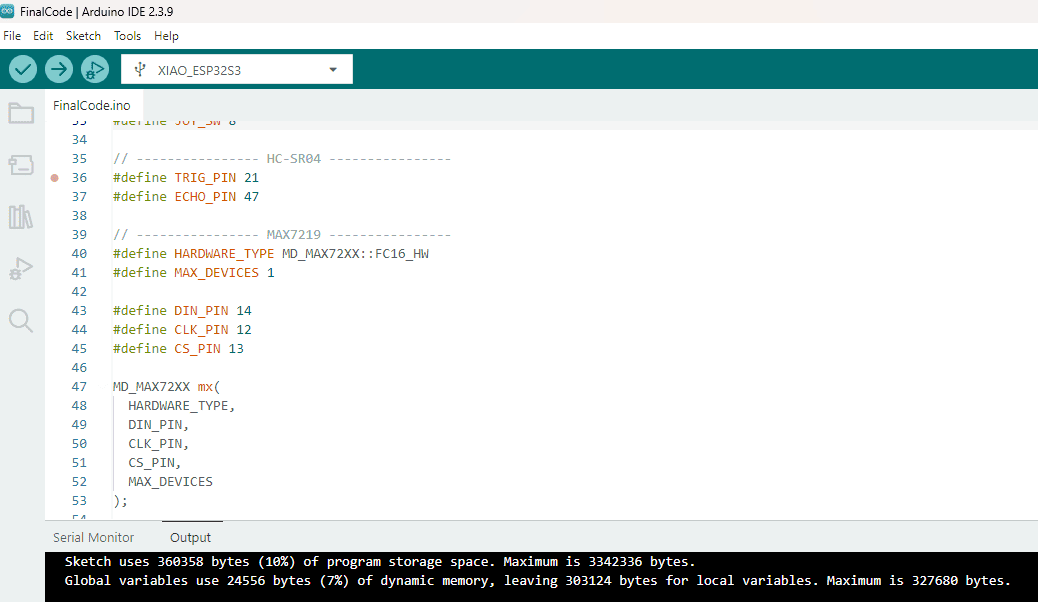Select the FinalCode.ino editor tab
Screen dimensions: 1038x602
(x=92, y=105)
